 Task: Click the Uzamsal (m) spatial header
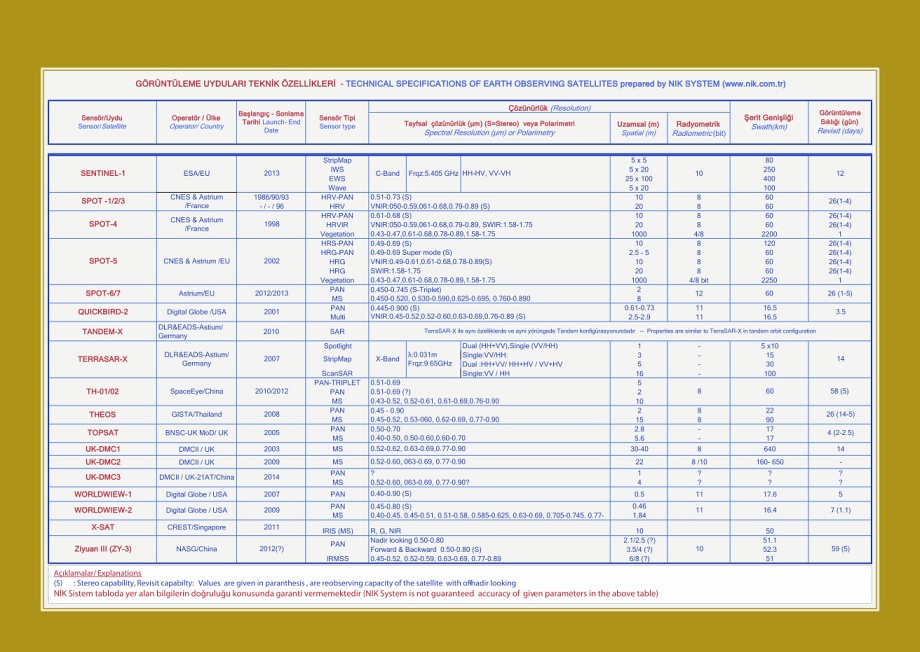[x=638, y=129]
